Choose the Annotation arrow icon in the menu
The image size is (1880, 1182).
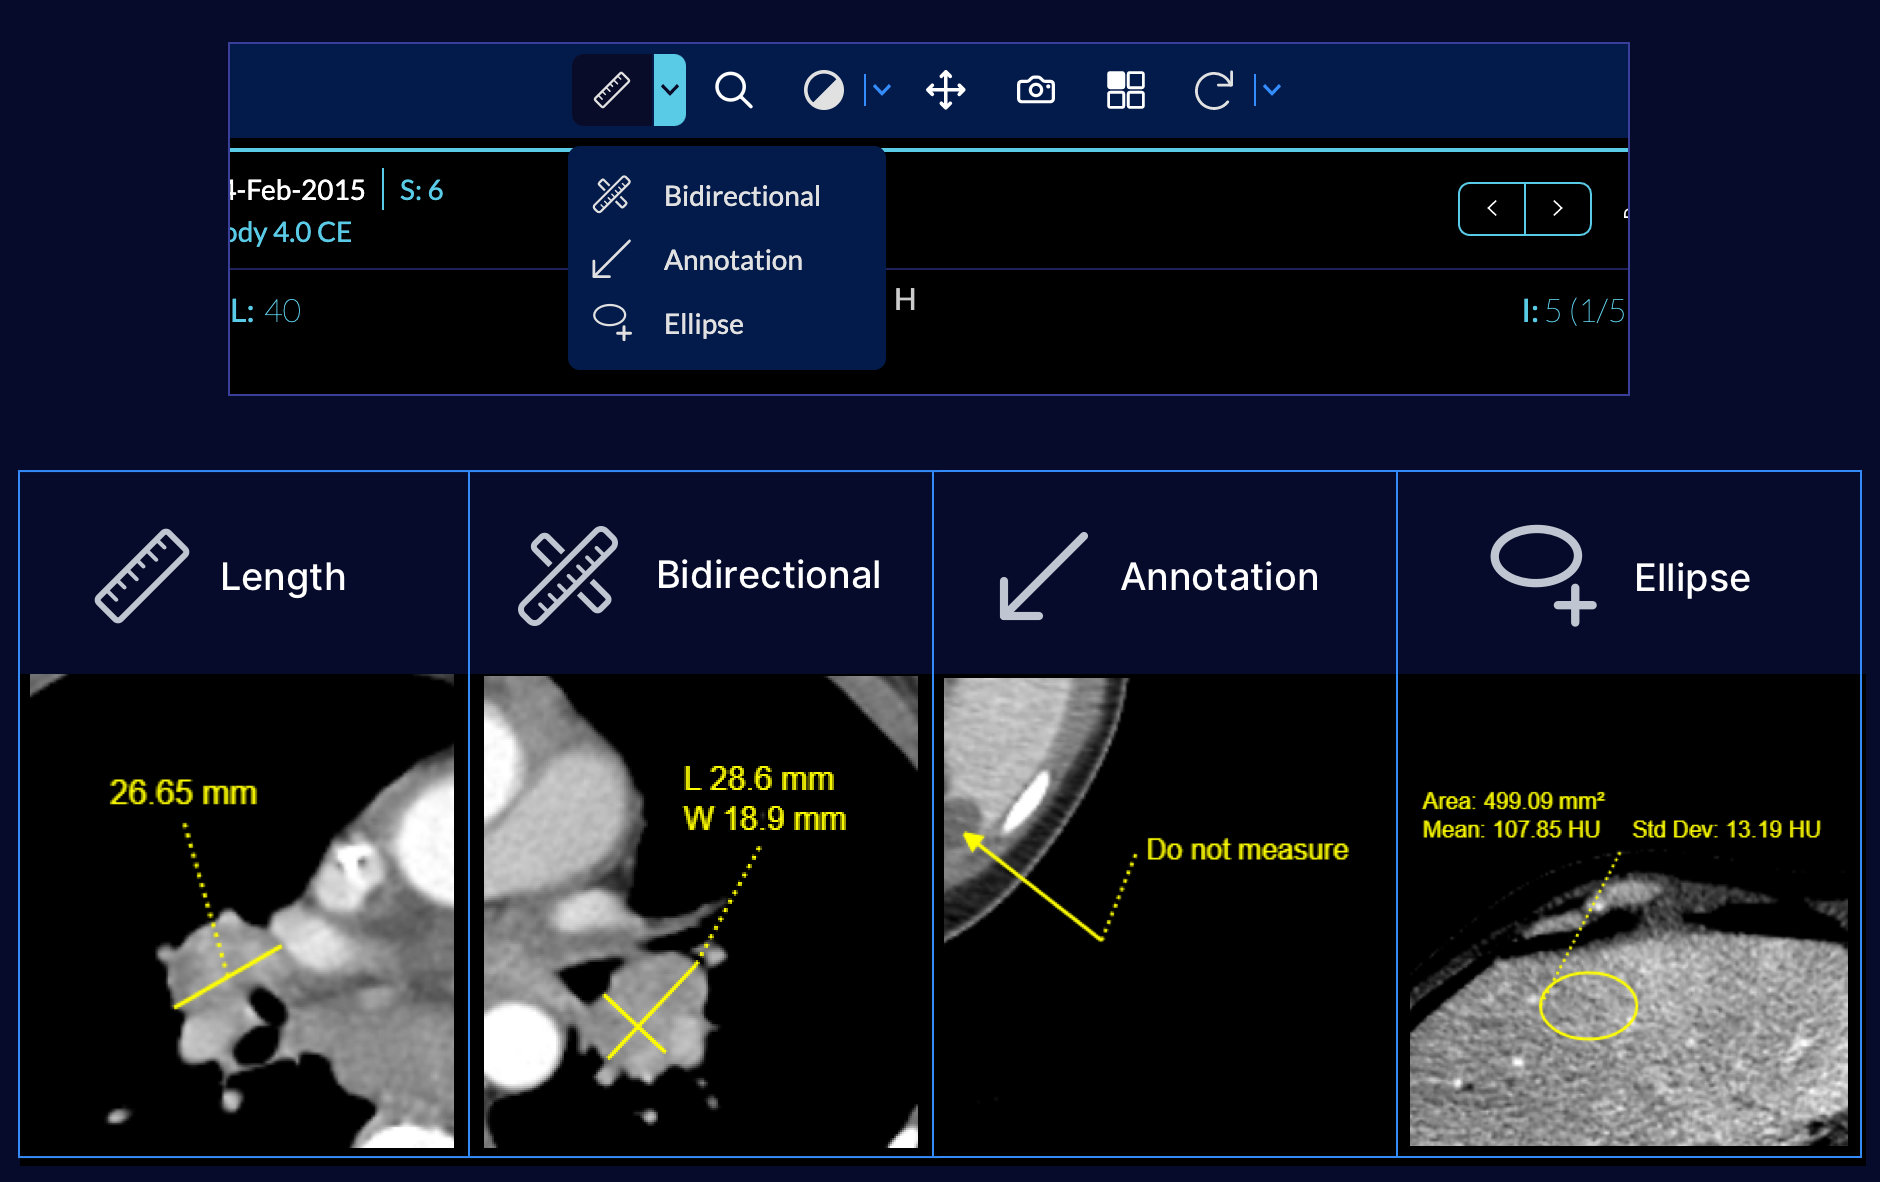pyautogui.click(x=611, y=259)
